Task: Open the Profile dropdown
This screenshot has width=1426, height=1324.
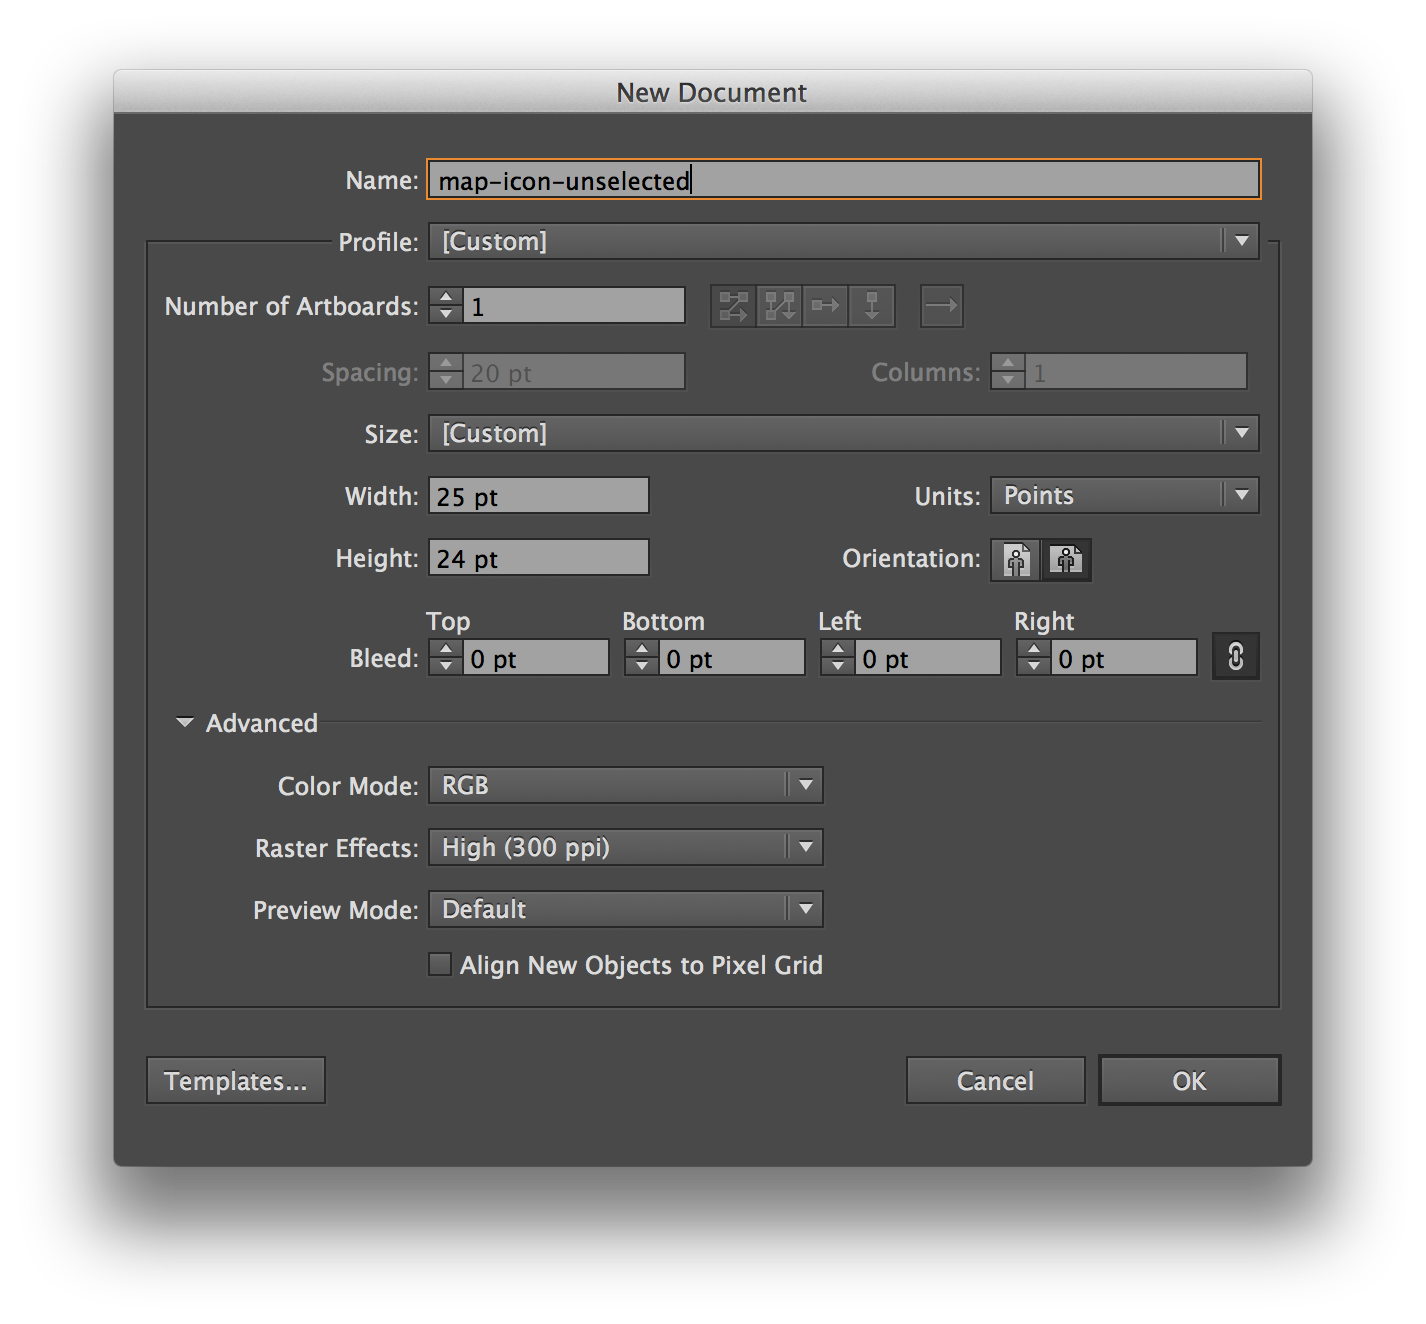Action: (1240, 241)
